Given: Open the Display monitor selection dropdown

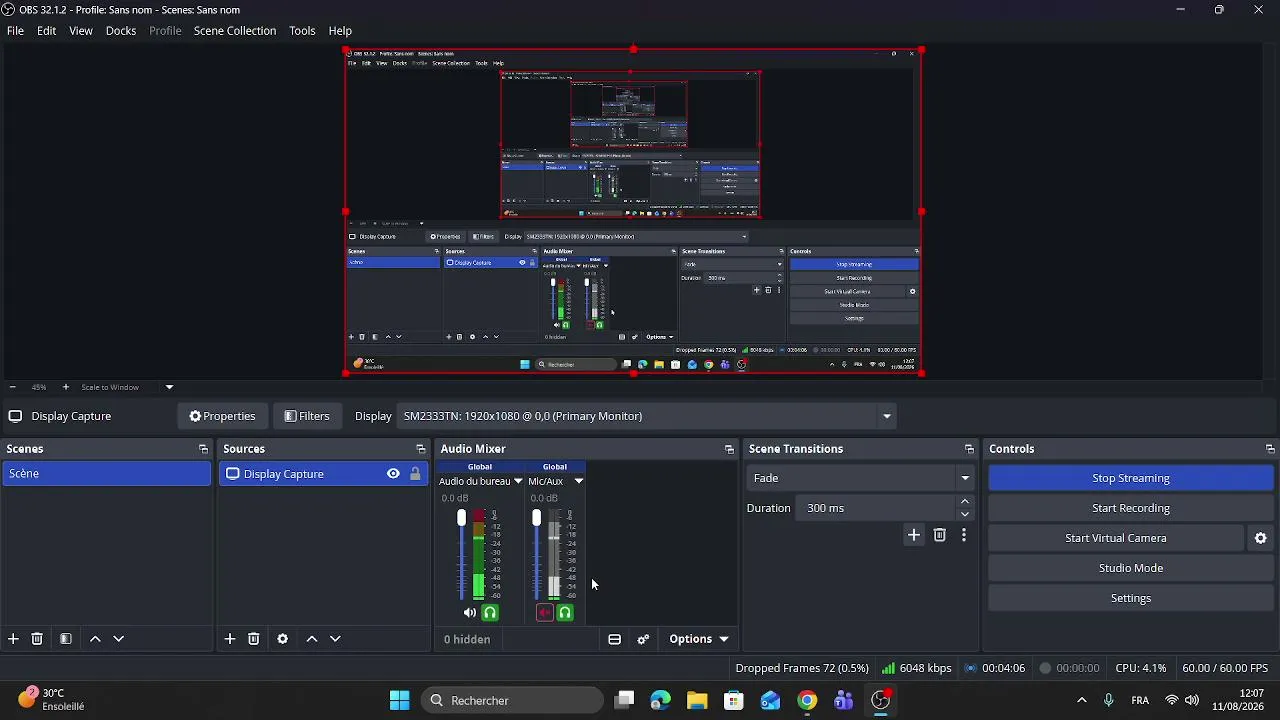Looking at the screenshot, I should click(x=887, y=416).
